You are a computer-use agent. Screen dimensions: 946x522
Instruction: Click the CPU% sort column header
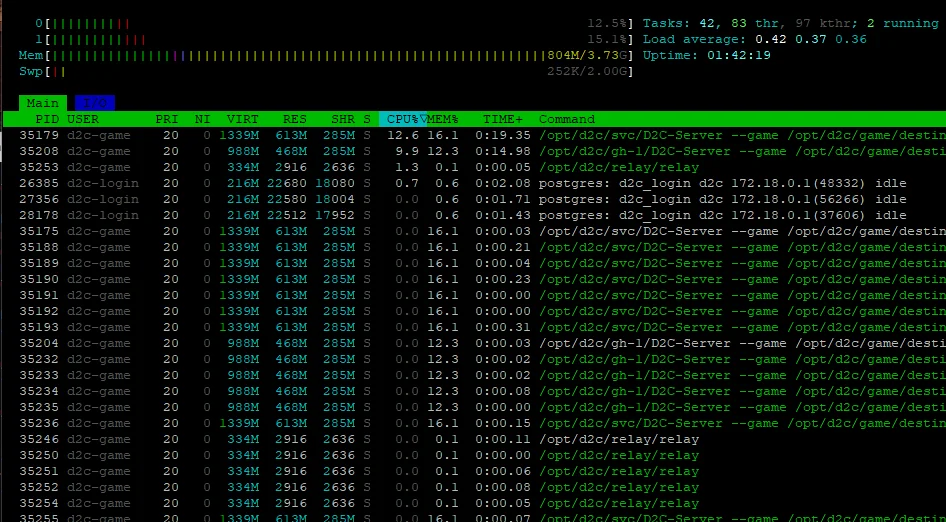[402, 119]
